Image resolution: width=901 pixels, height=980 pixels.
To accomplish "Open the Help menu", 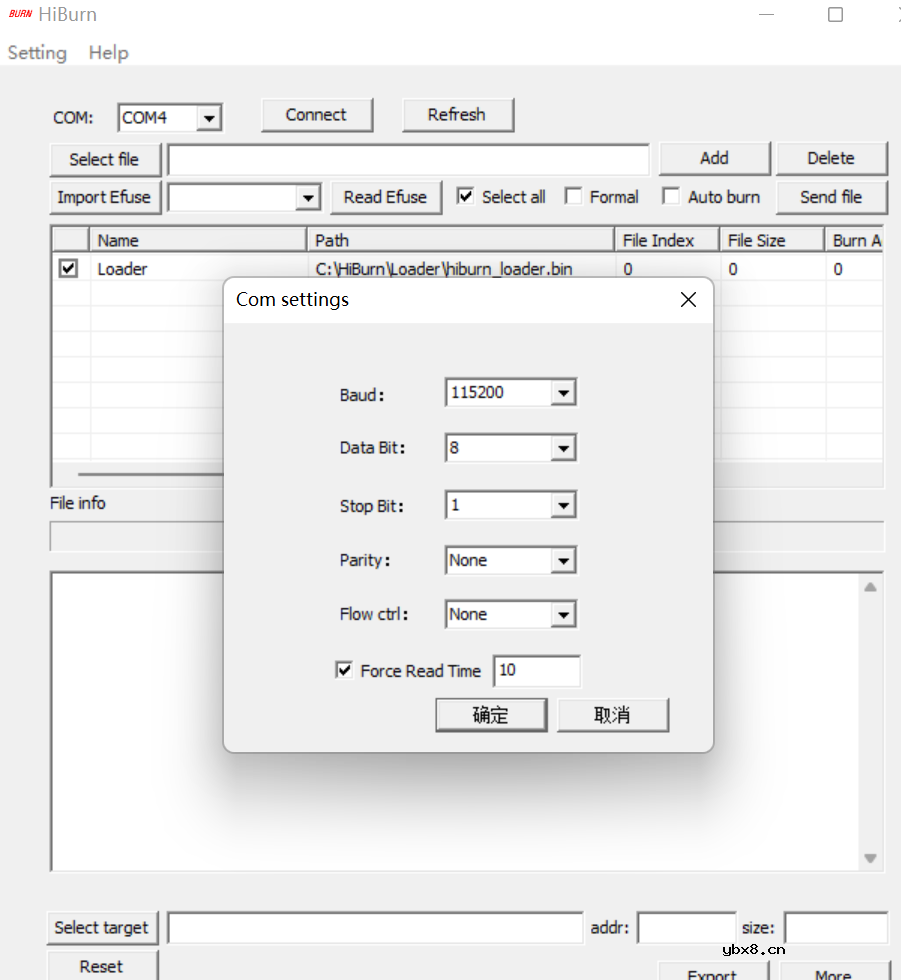I will pyautogui.click(x=108, y=53).
